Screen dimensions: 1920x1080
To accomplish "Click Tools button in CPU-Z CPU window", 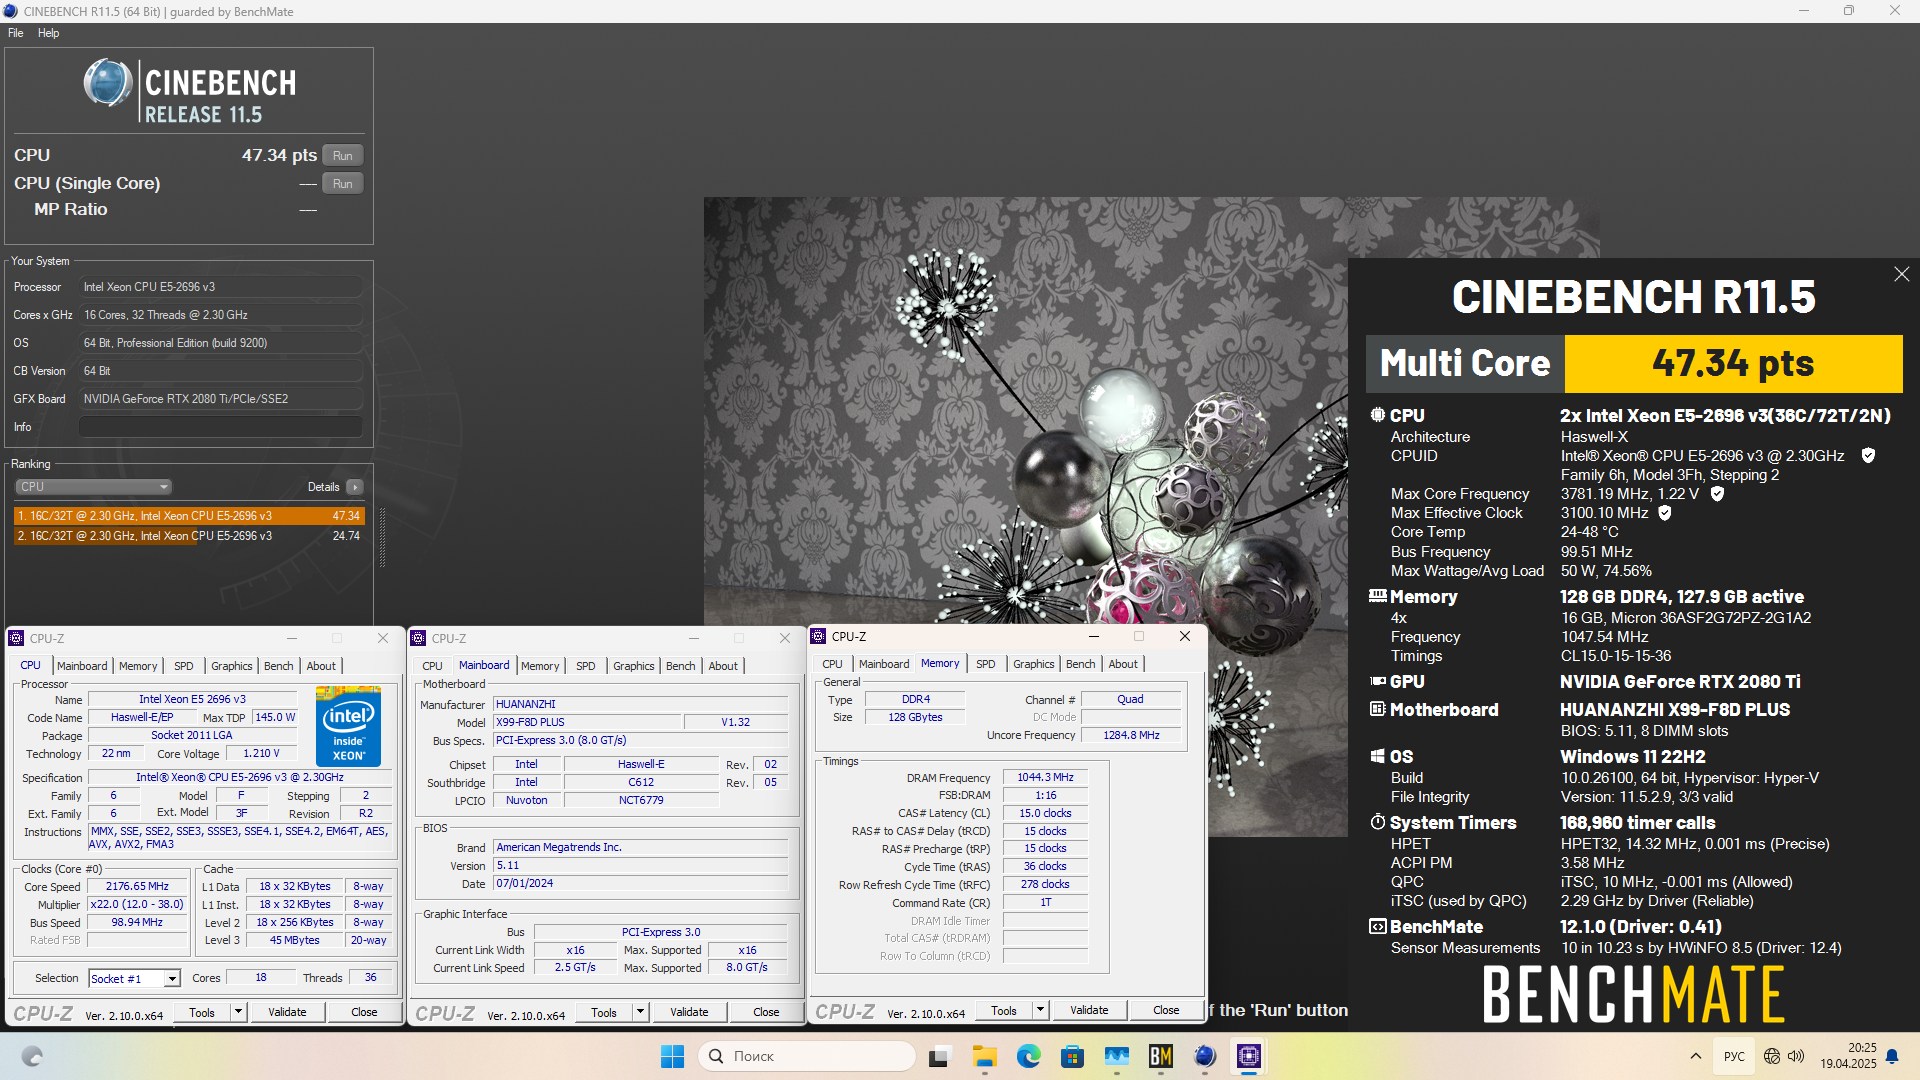I will (x=202, y=1012).
